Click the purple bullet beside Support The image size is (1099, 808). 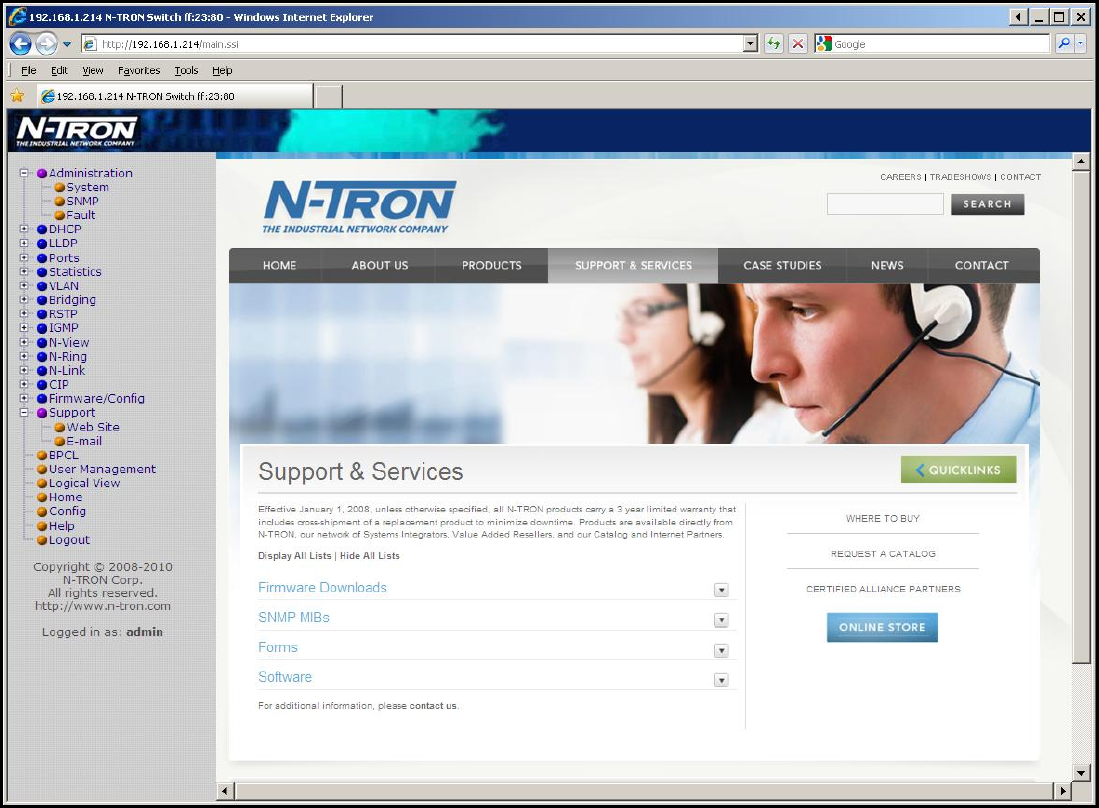pyautogui.click(x=41, y=413)
